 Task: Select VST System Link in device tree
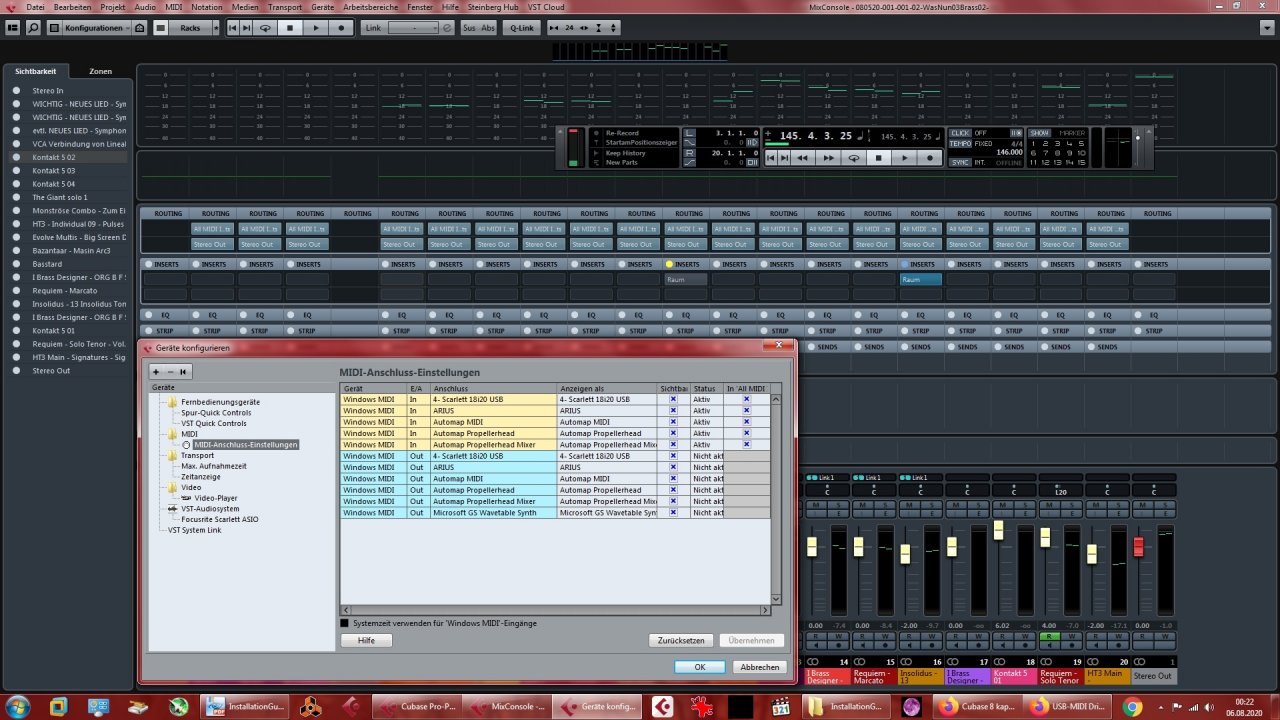[194, 530]
